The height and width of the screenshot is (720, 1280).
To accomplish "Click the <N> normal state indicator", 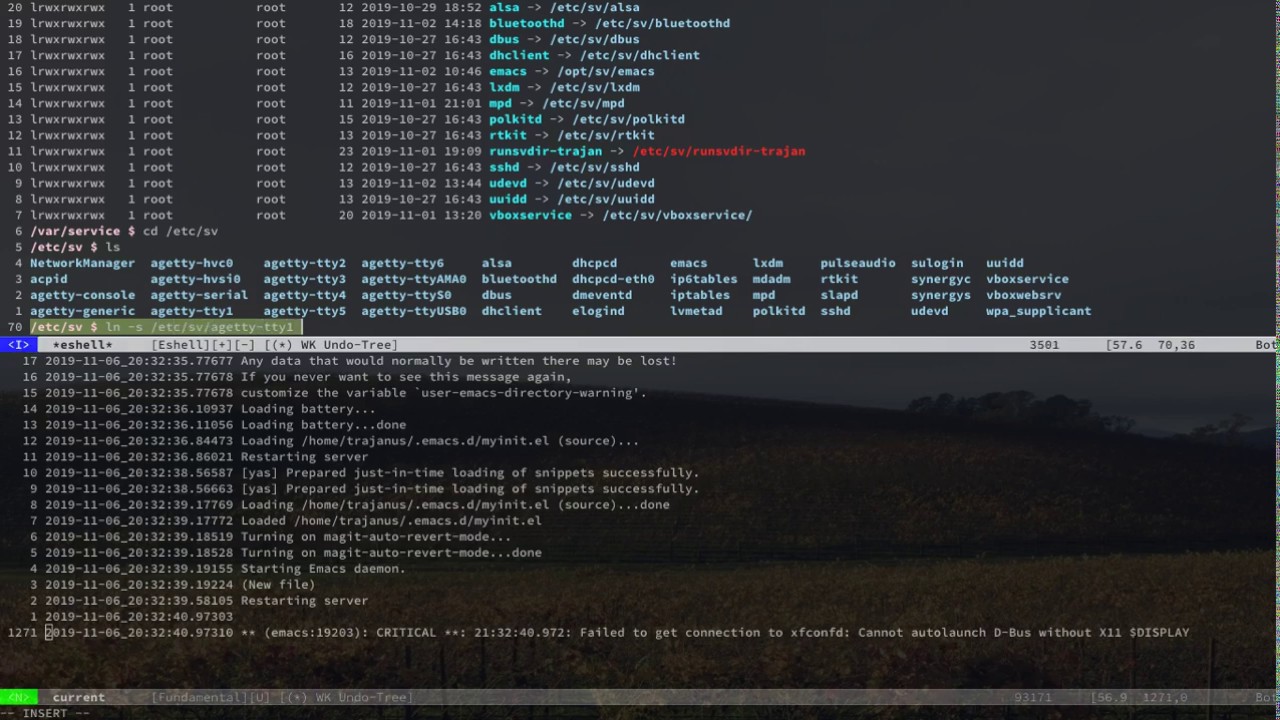I will tap(18, 697).
